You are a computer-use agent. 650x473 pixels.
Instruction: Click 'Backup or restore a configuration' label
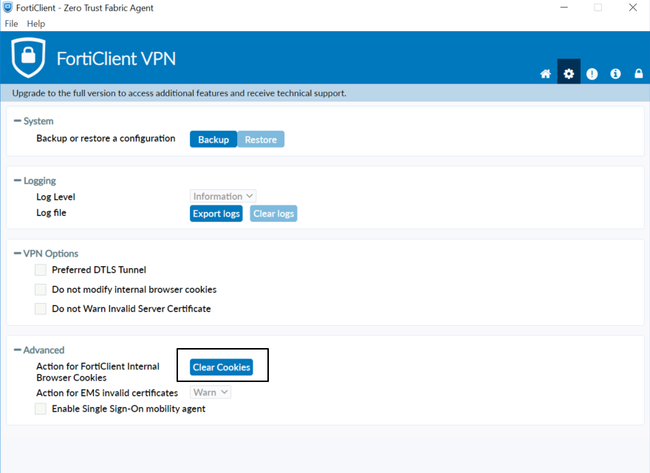[x=106, y=138]
